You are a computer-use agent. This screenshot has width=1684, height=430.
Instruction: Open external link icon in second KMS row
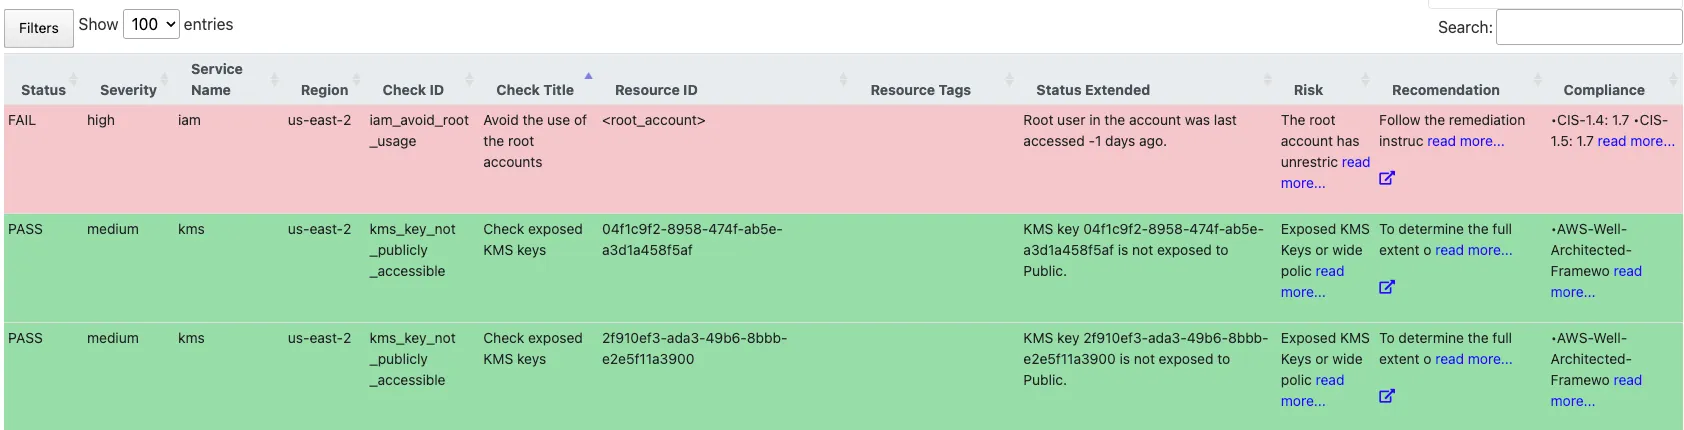[x=1387, y=396]
